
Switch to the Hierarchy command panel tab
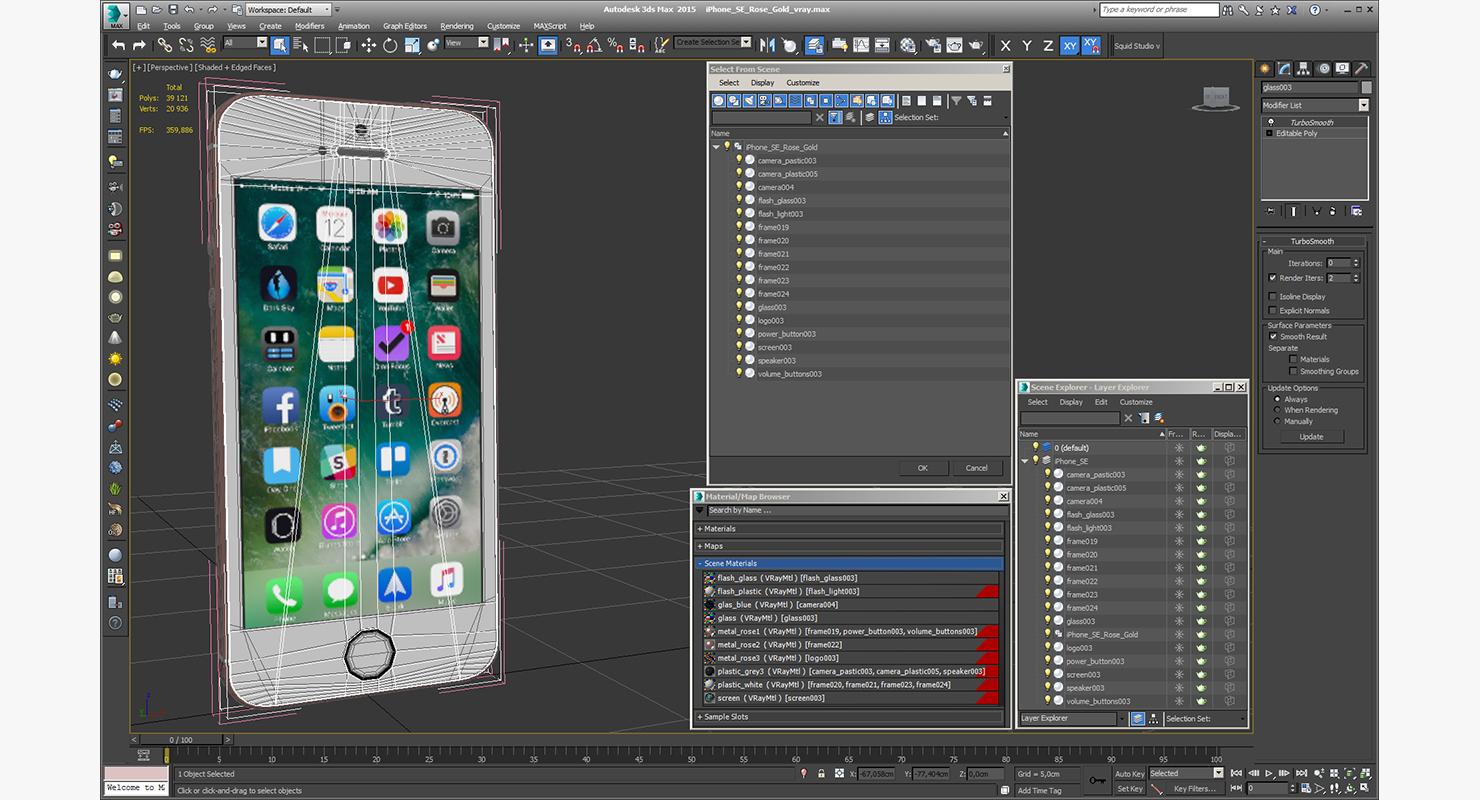click(1304, 69)
